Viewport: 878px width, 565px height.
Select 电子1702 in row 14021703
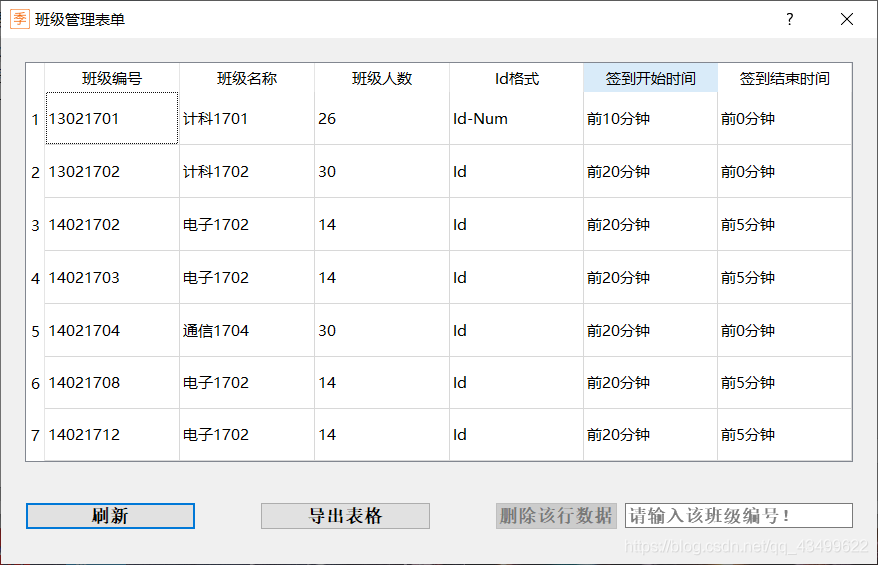pos(247,278)
